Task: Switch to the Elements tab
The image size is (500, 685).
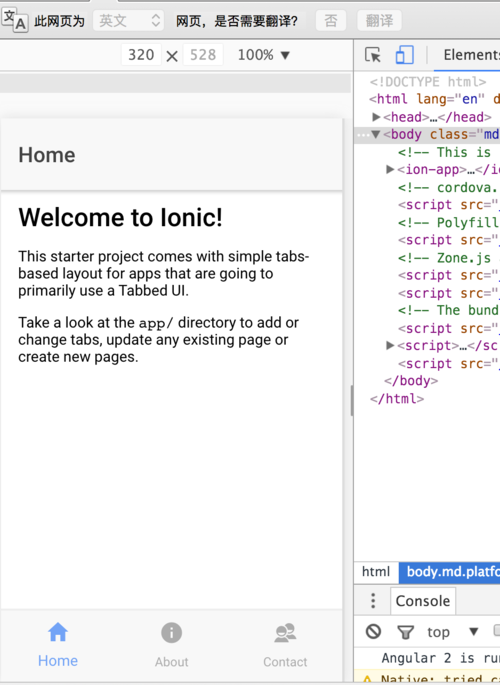Action: click(x=472, y=55)
